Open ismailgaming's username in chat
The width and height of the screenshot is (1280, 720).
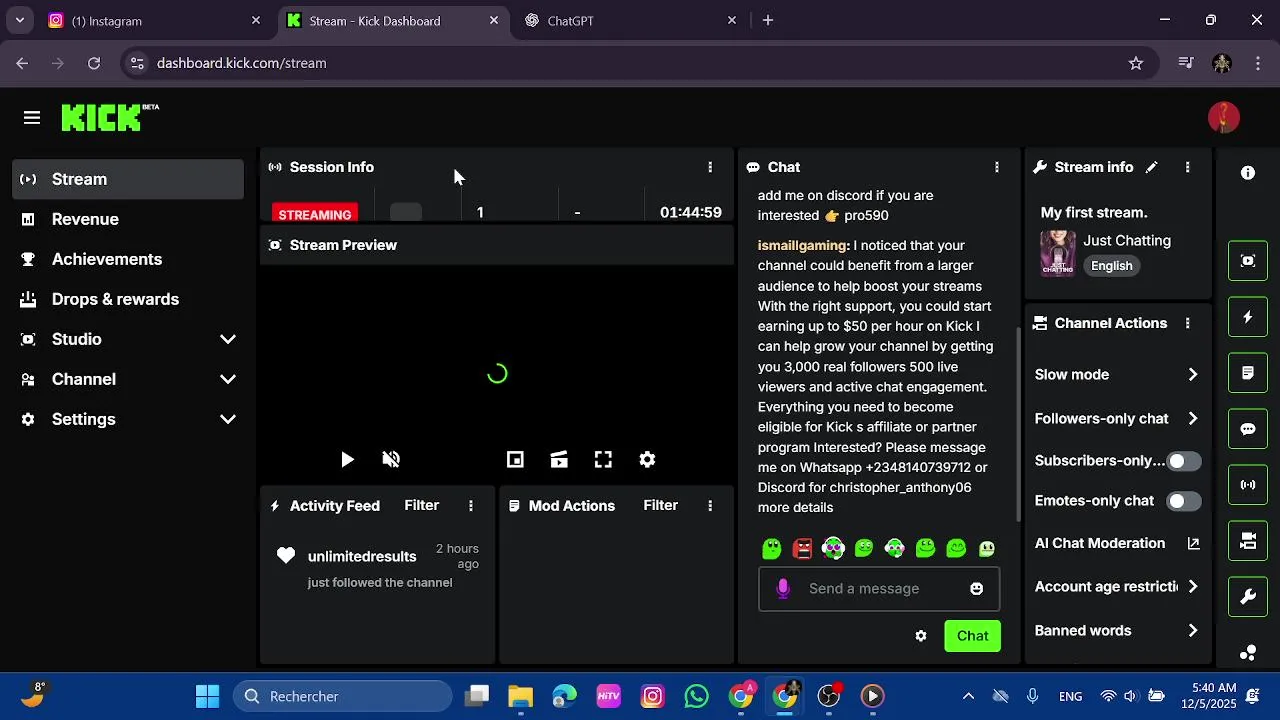click(x=804, y=245)
